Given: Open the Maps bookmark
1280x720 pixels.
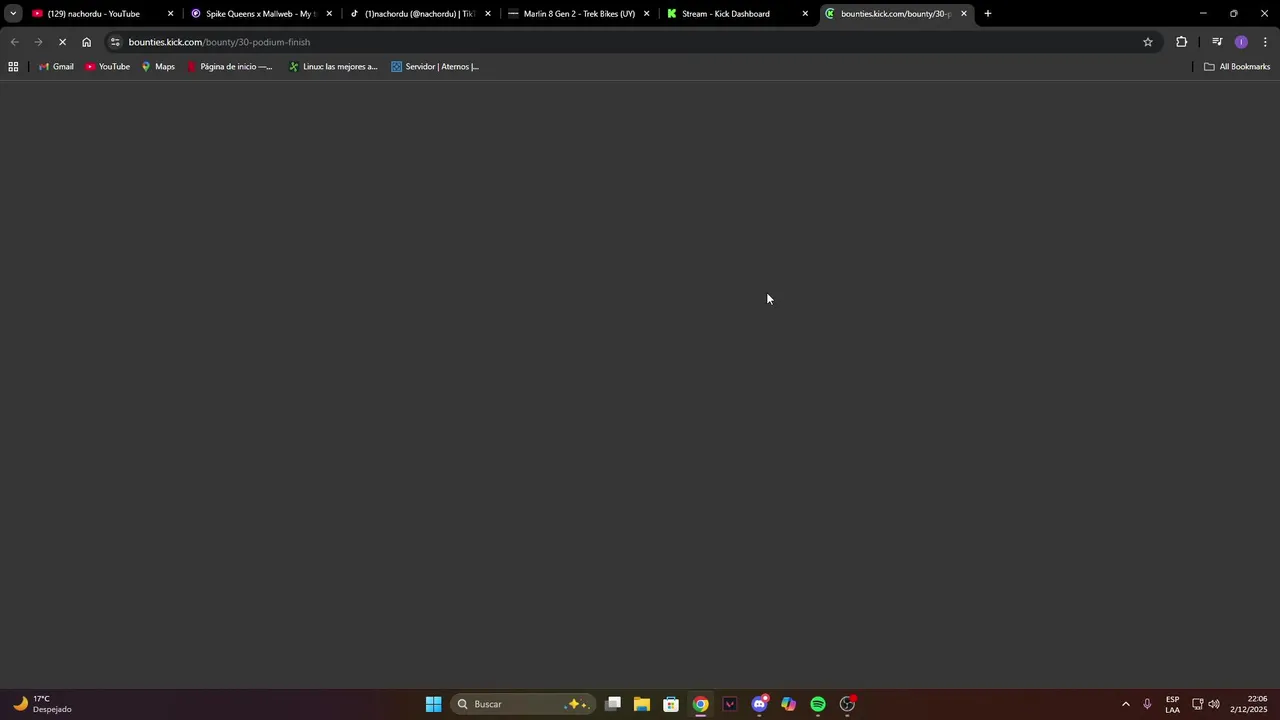Looking at the screenshot, I should [x=158, y=67].
